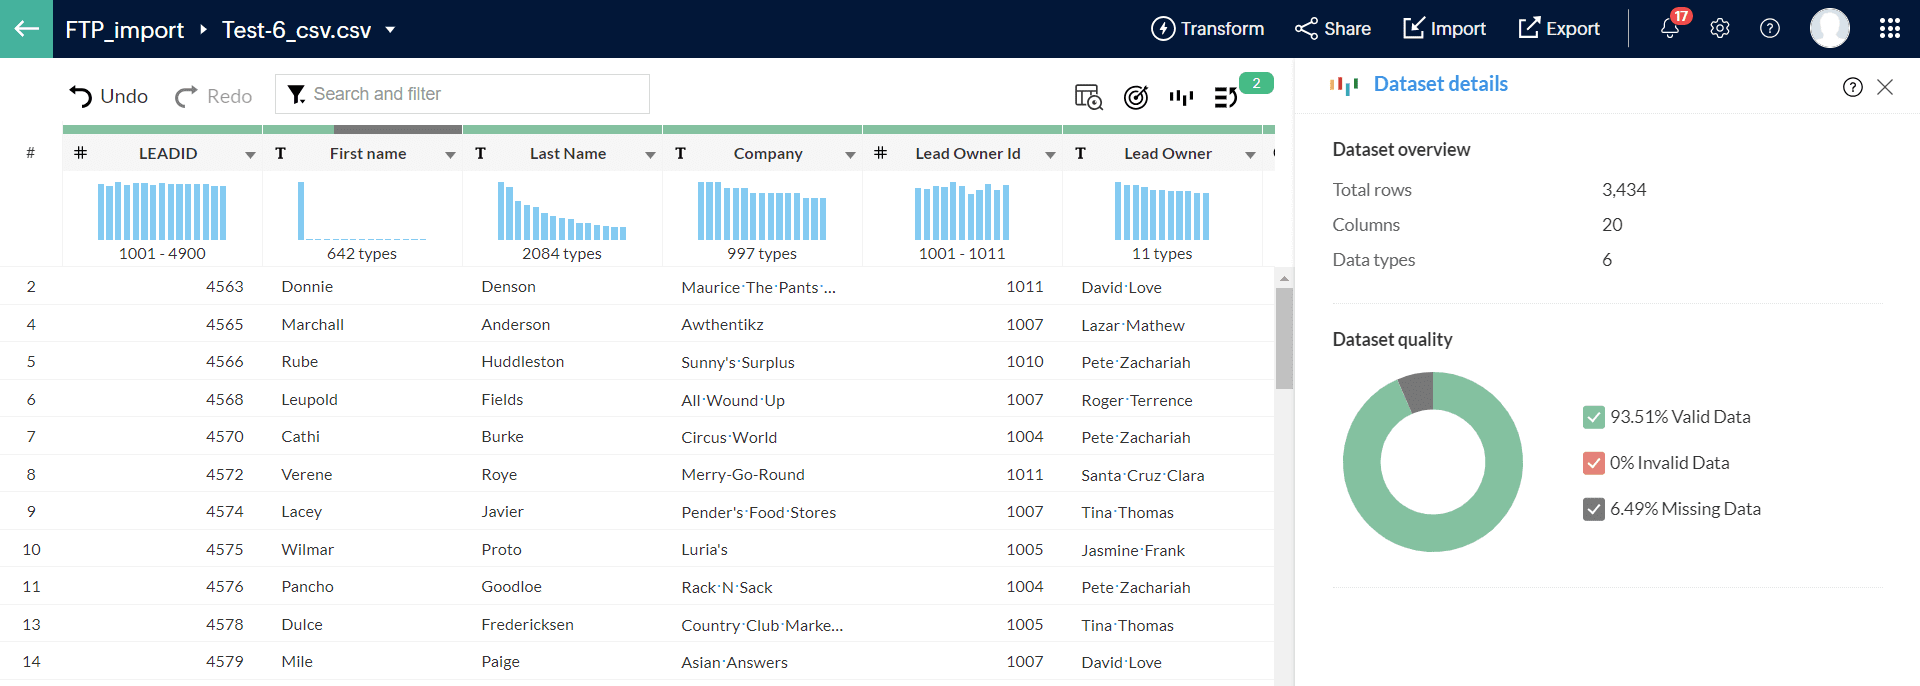Screen dimensions: 1920x686
Task: Open the apps grid launcher
Action: point(1889,29)
